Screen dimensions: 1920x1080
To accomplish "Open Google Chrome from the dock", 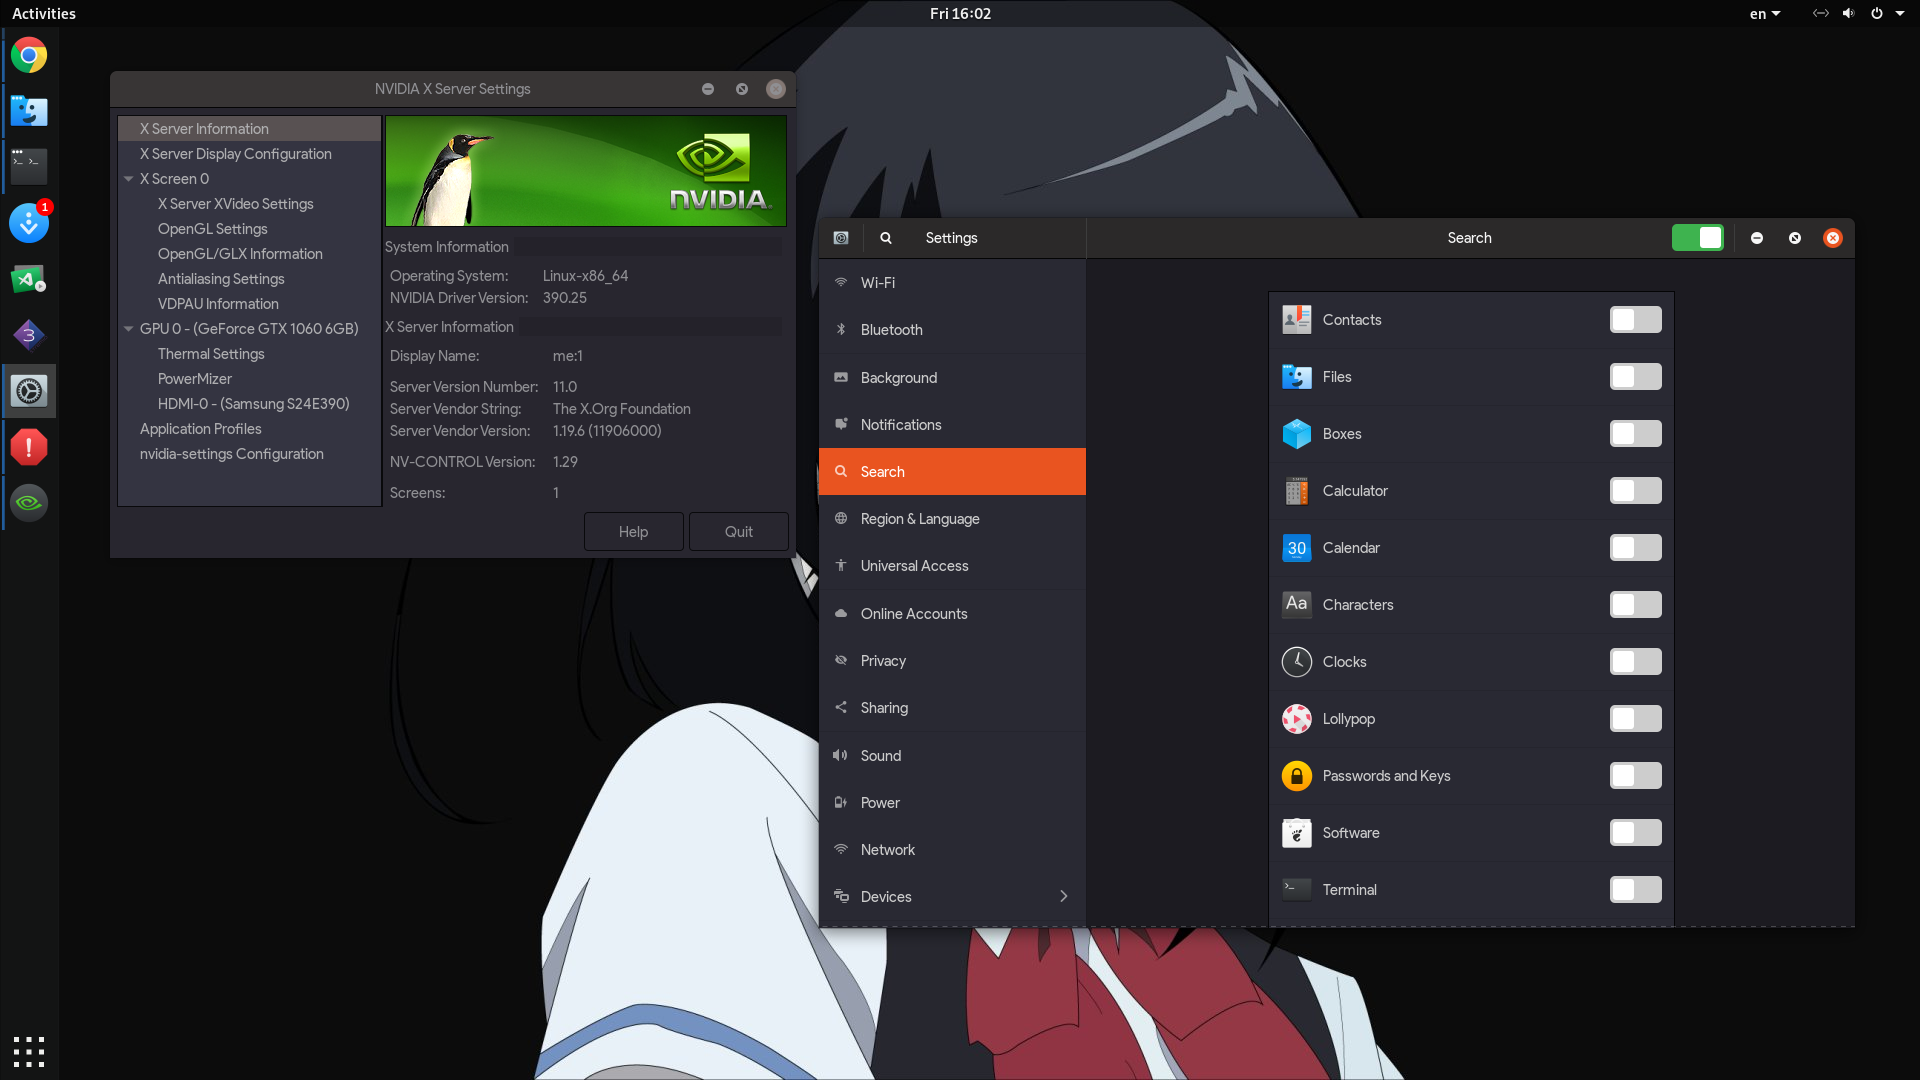I will 29,55.
